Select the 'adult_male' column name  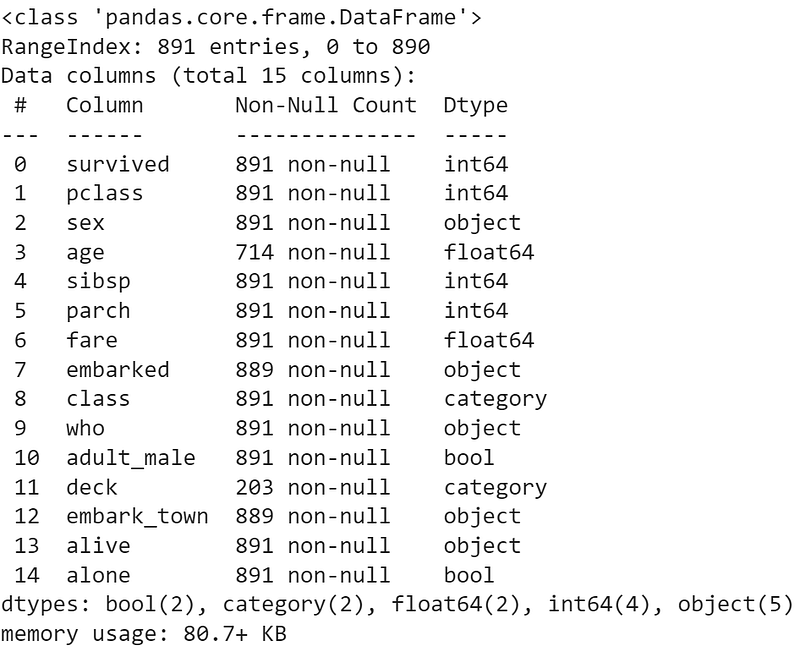(131, 458)
